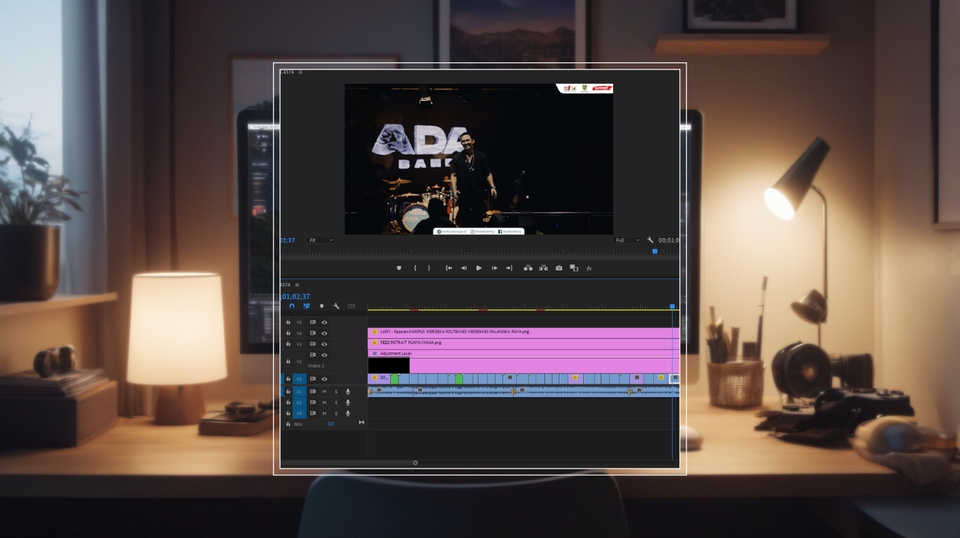Toggle sync lock on track V4

pyautogui.click(x=313, y=333)
